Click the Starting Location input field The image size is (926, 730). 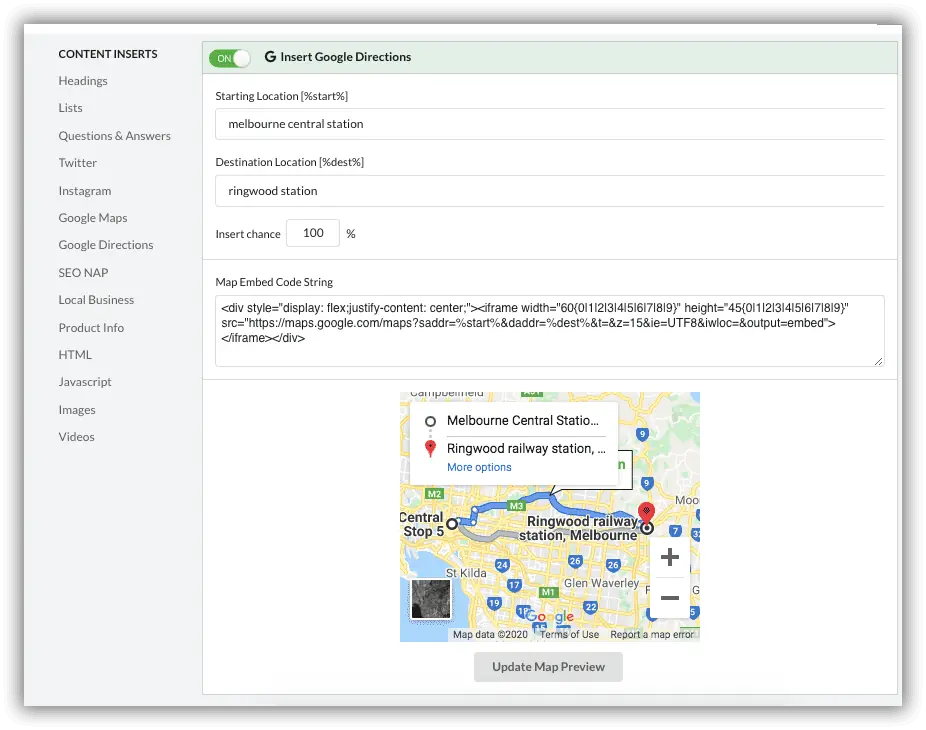point(550,124)
